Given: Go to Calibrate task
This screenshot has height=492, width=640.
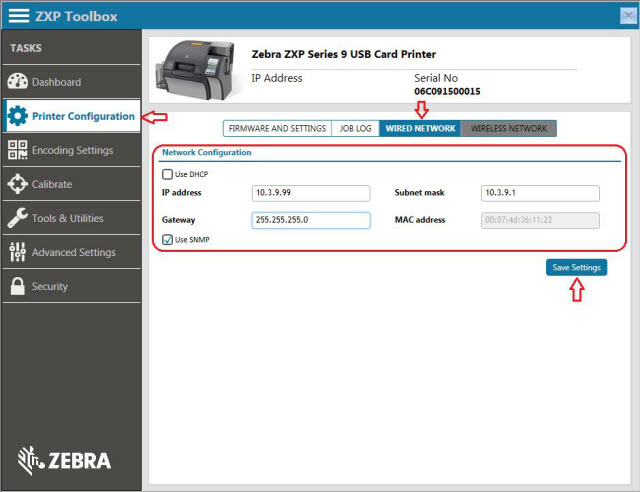Looking at the screenshot, I should point(71,184).
